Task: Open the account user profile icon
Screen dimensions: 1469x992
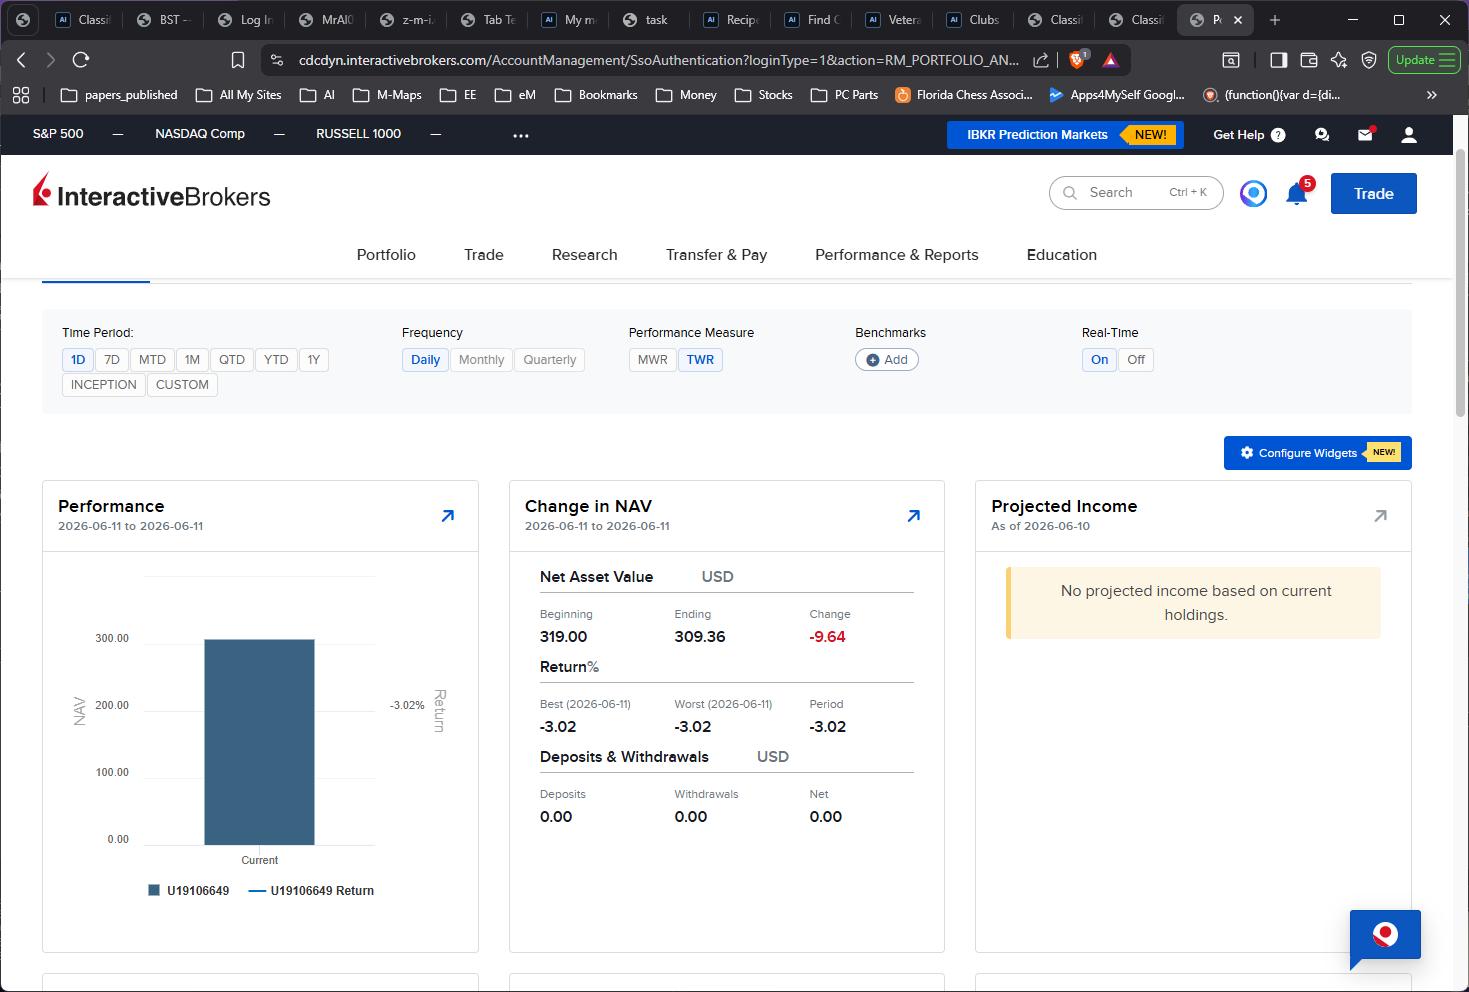Action: 1409,135
